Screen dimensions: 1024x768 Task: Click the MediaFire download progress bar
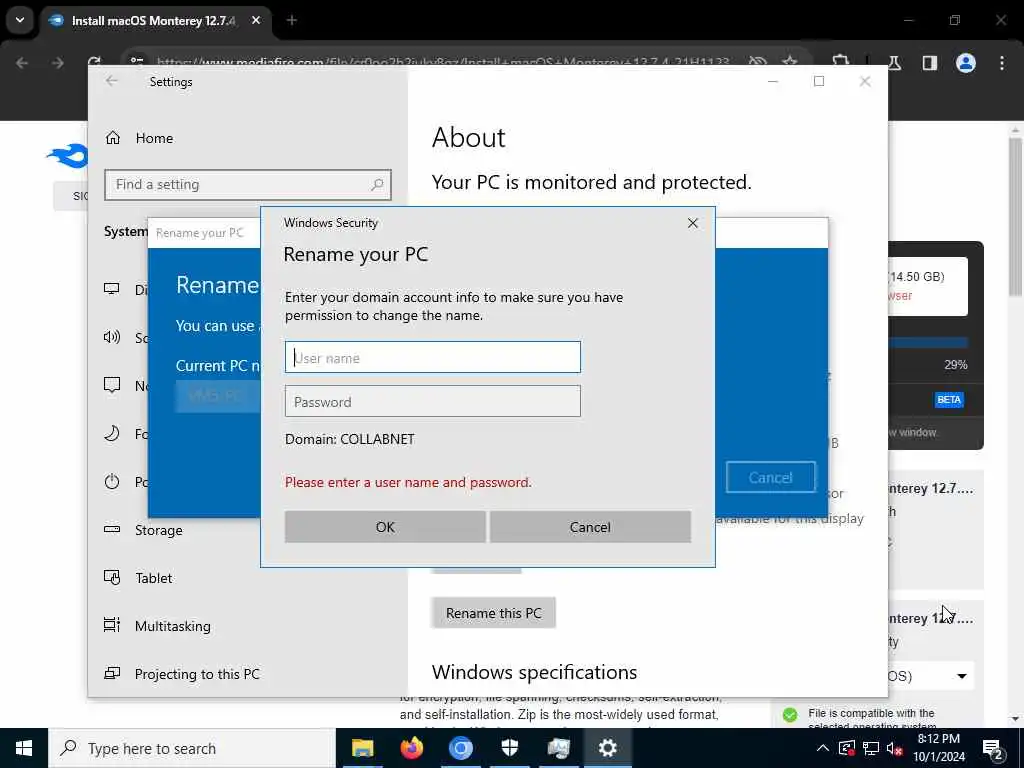click(928, 342)
